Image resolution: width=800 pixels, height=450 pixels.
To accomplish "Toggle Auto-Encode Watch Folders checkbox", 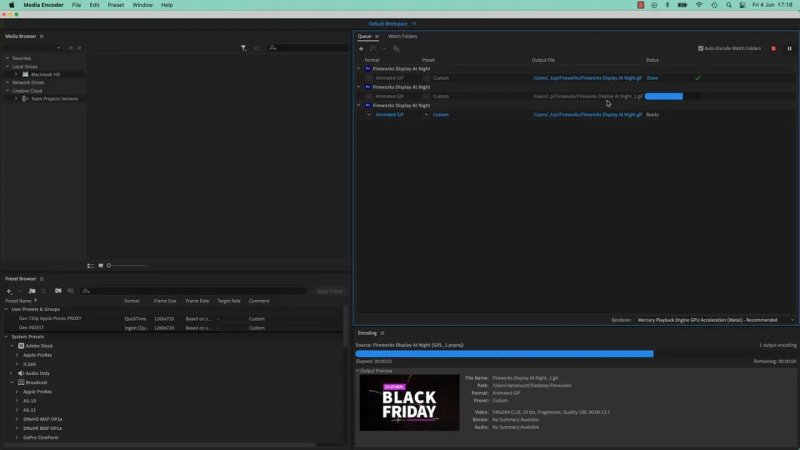I will (x=701, y=48).
